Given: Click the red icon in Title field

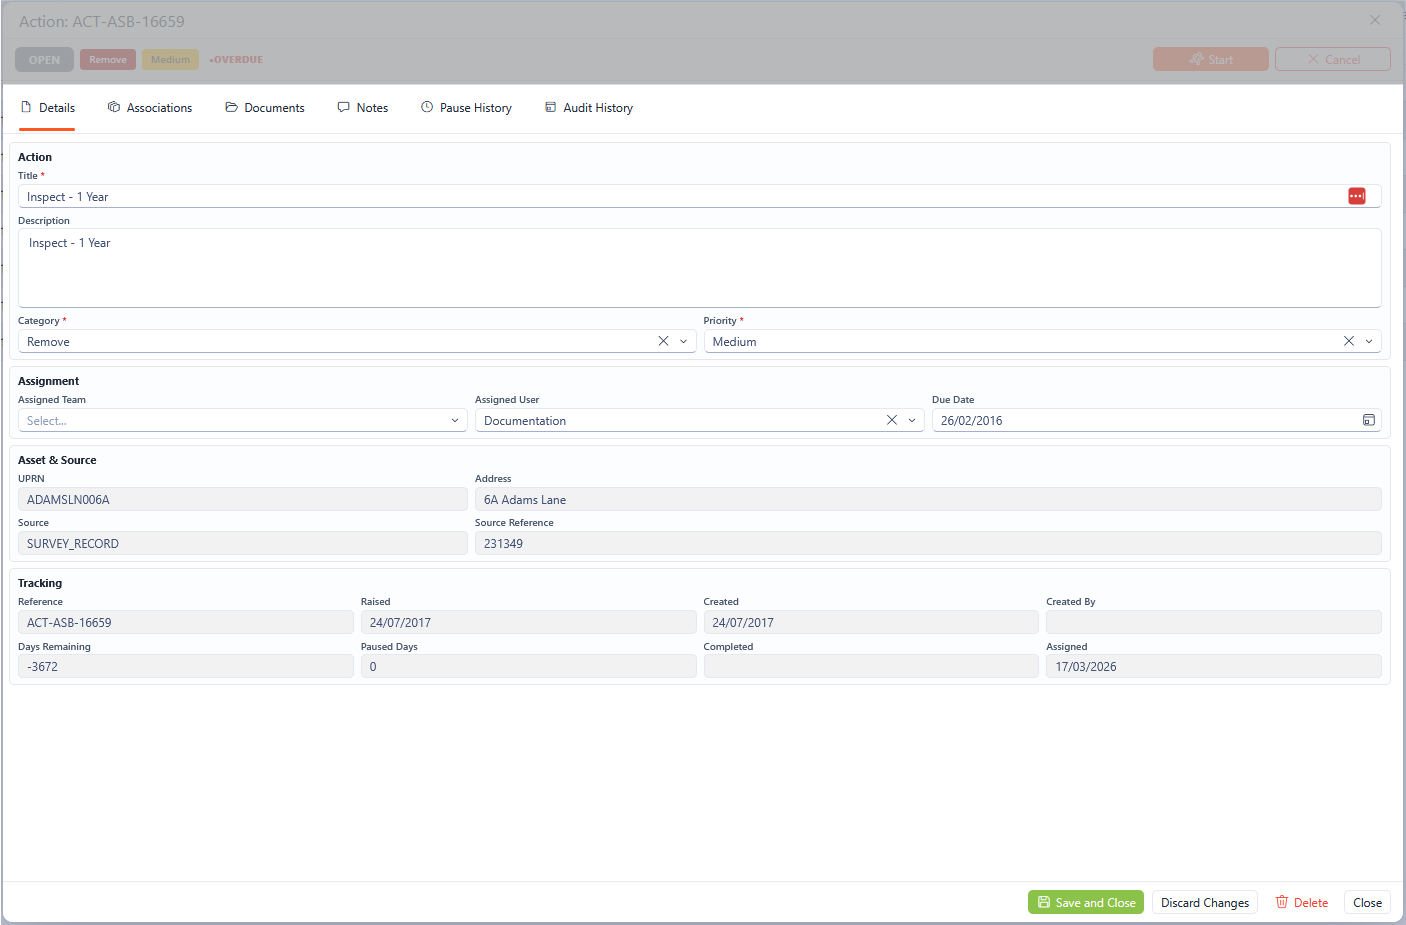Looking at the screenshot, I should [x=1356, y=196].
